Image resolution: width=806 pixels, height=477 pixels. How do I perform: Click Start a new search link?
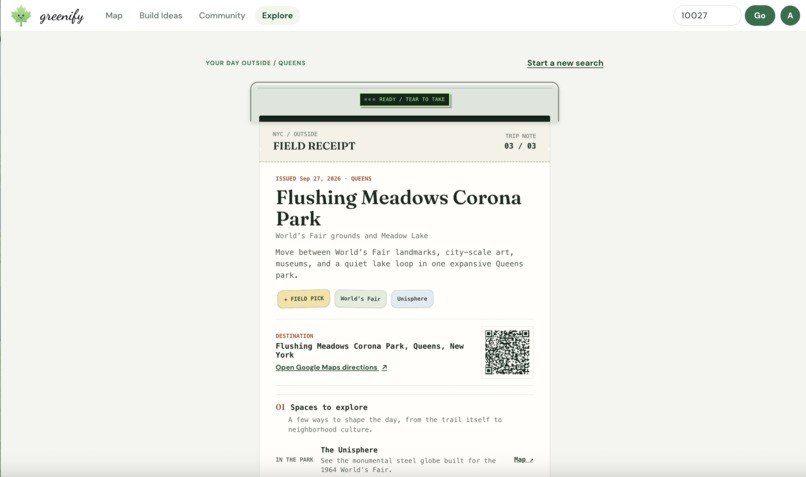click(565, 63)
